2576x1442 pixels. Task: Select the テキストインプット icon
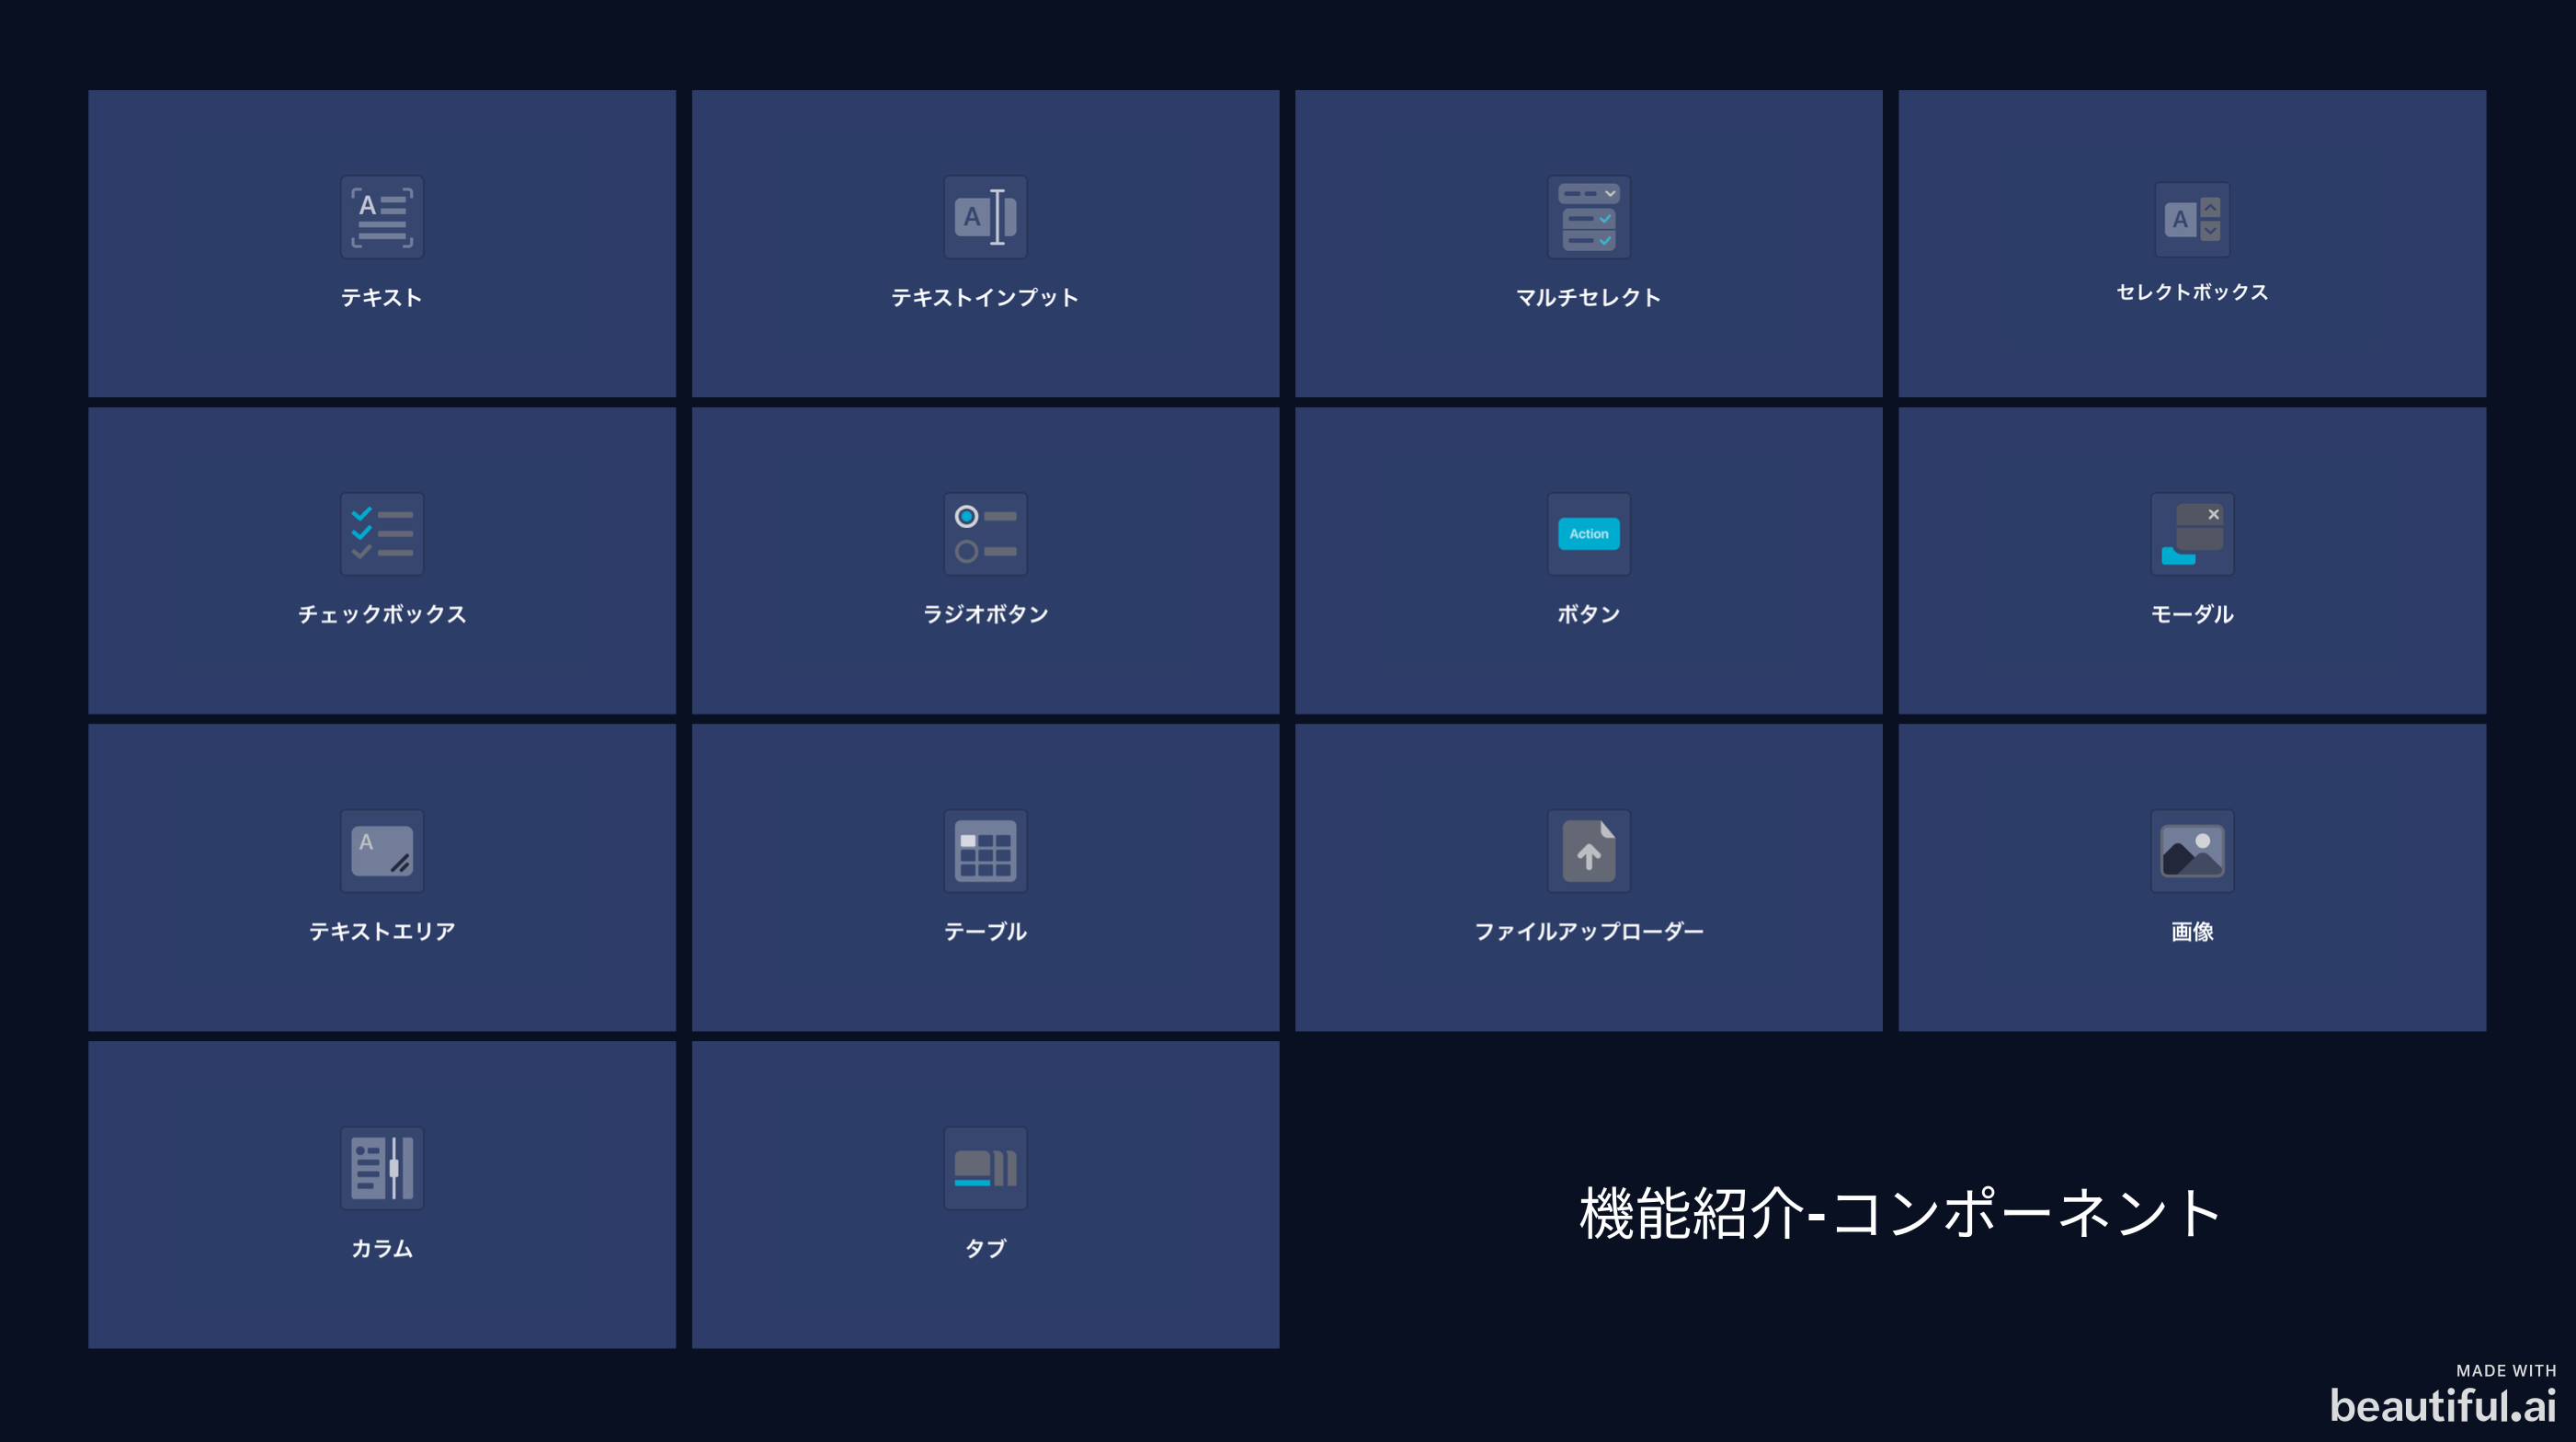[x=985, y=217]
